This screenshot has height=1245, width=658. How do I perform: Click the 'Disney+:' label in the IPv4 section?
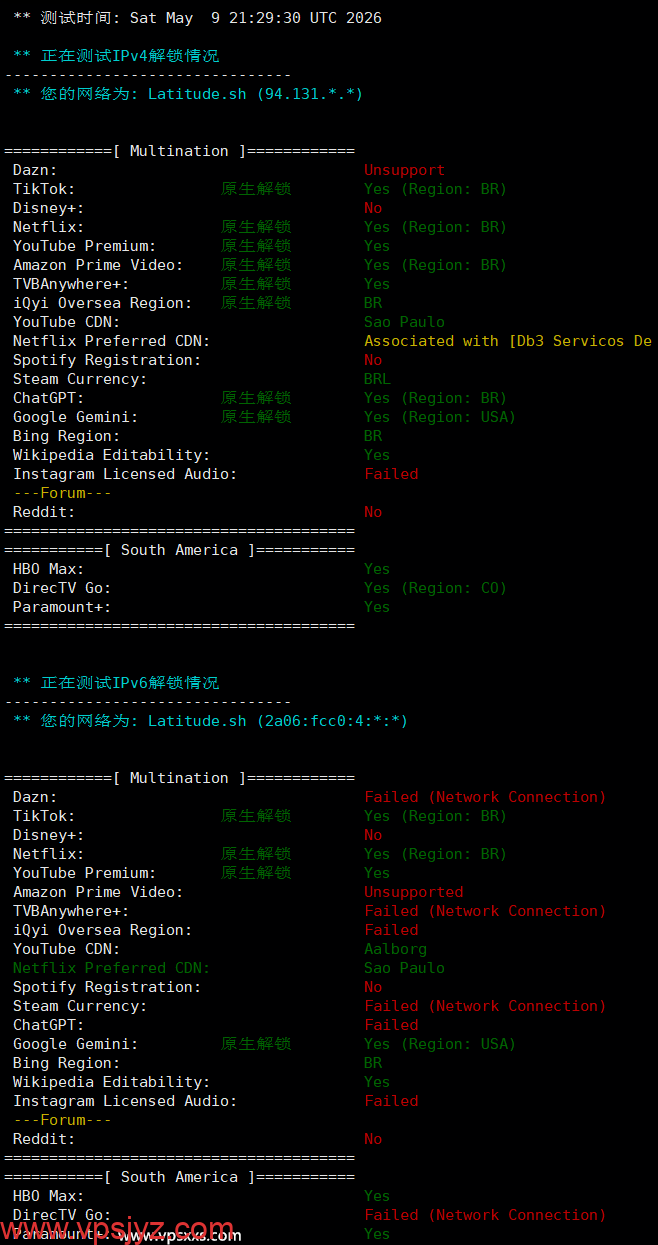tap(49, 208)
